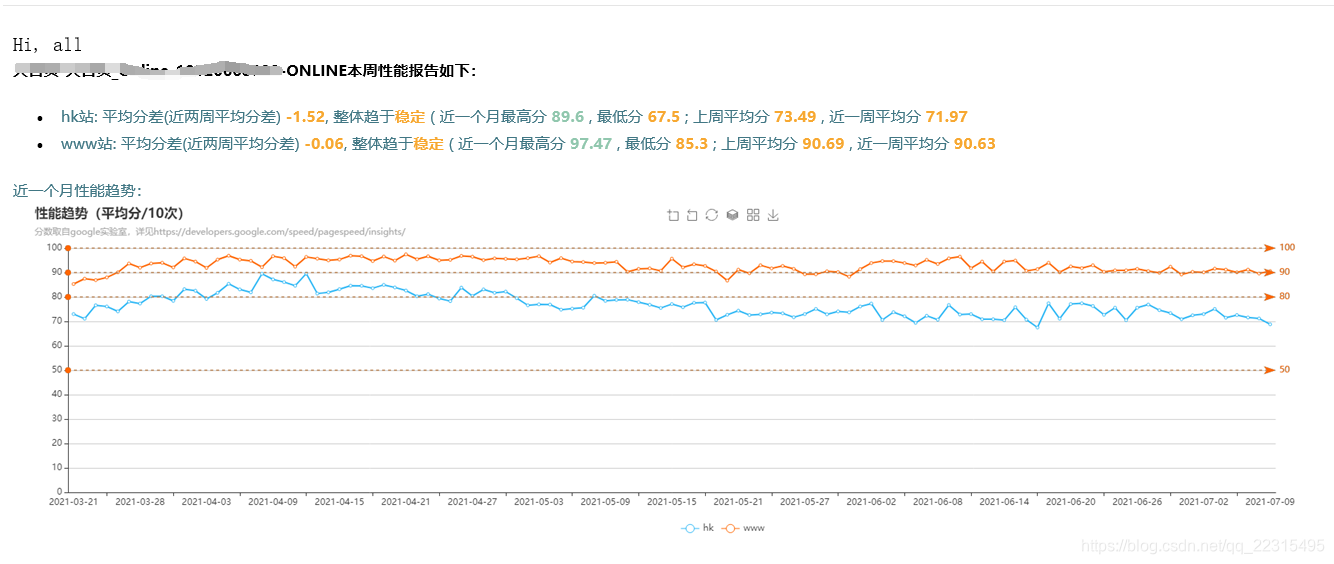Click the orange 50 mark line label

tap(1285, 370)
